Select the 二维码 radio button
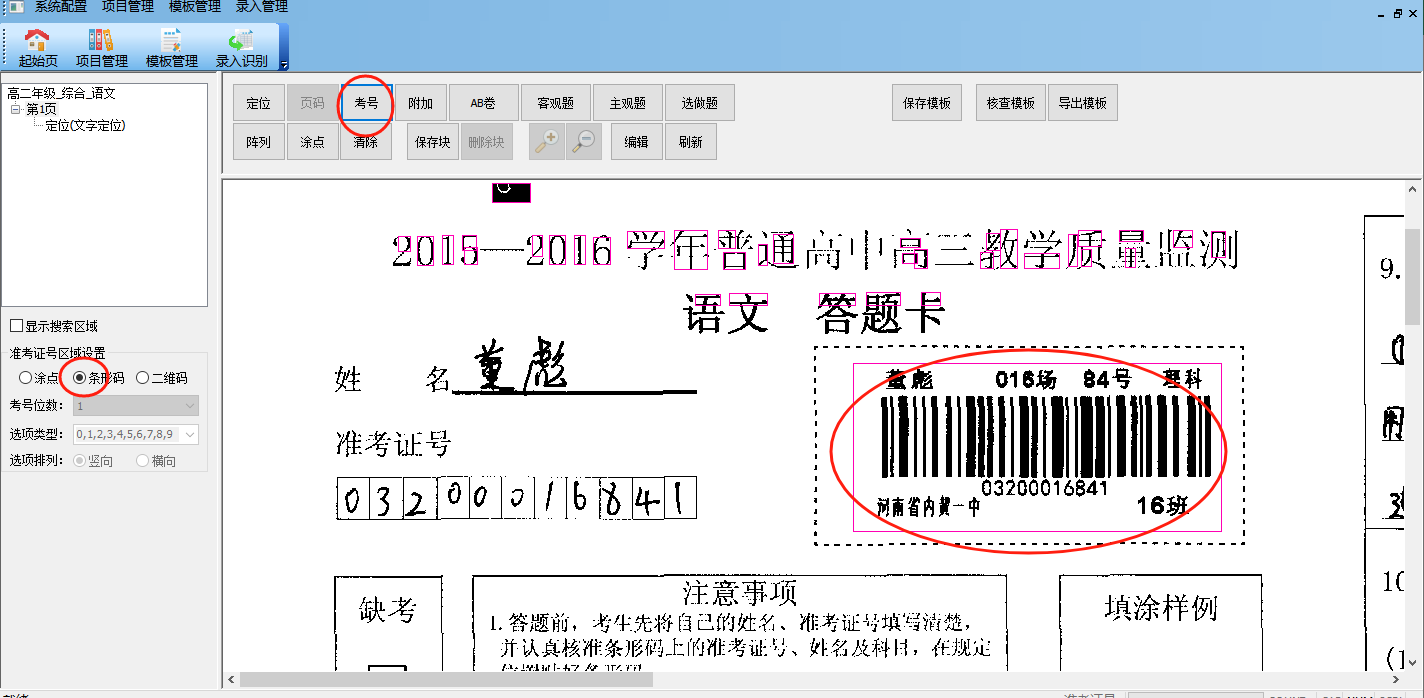This screenshot has width=1424, height=698. click(x=142, y=378)
